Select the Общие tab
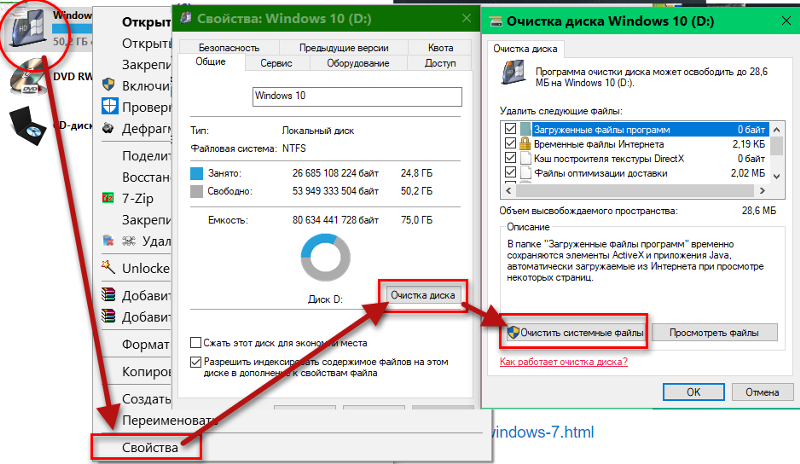The height and width of the screenshot is (464, 800). coord(211,62)
